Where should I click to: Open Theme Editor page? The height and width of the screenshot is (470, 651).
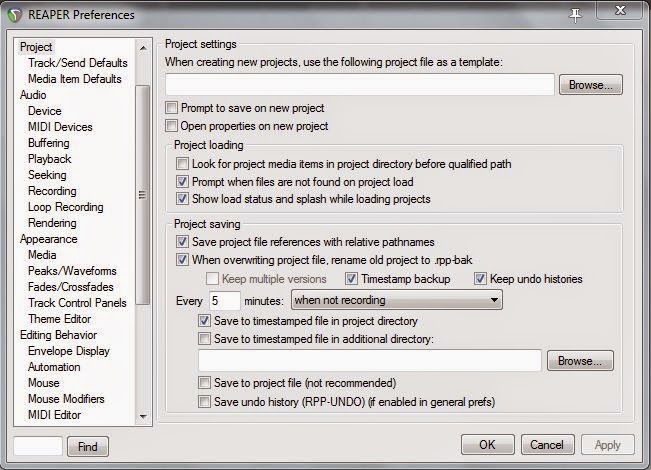click(59, 319)
